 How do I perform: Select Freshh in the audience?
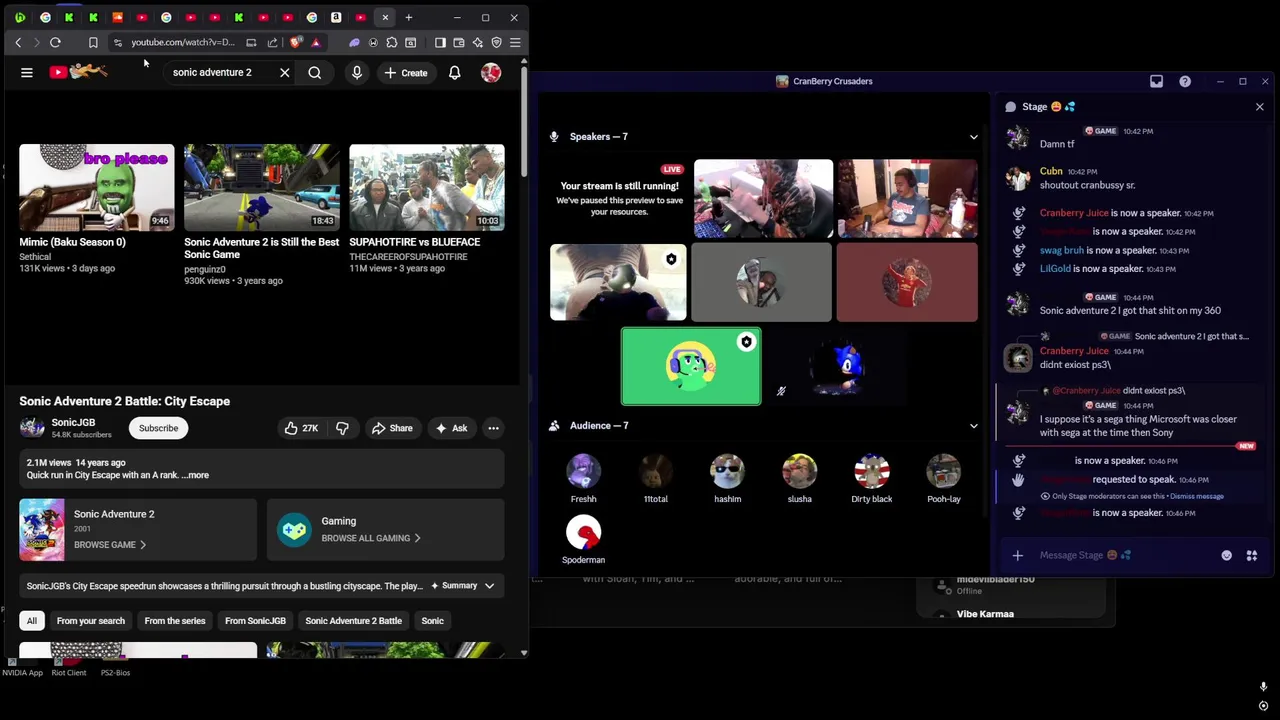[583, 478]
